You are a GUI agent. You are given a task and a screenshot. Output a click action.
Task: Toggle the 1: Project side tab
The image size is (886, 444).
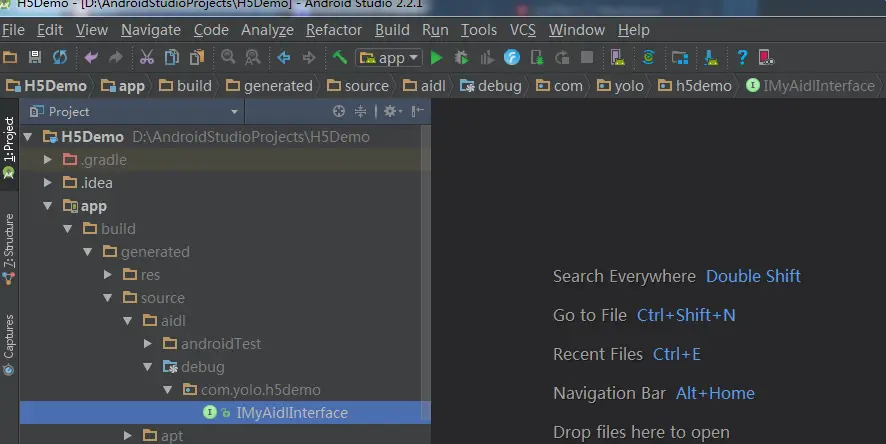(x=8, y=147)
